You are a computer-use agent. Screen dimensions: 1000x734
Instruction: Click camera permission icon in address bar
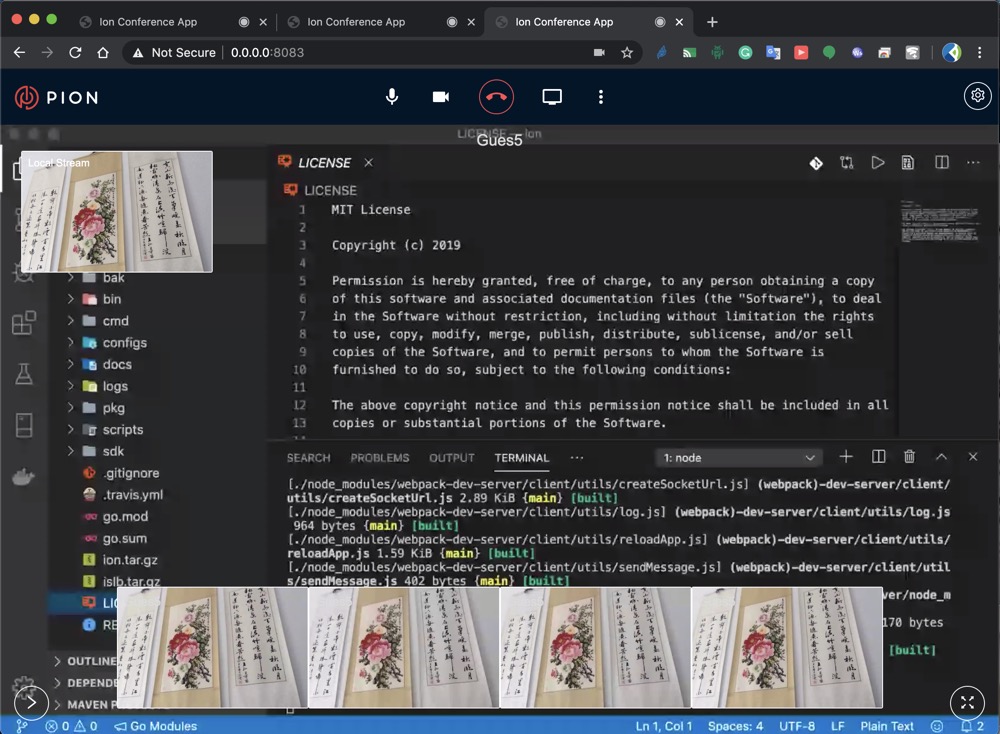click(x=599, y=52)
